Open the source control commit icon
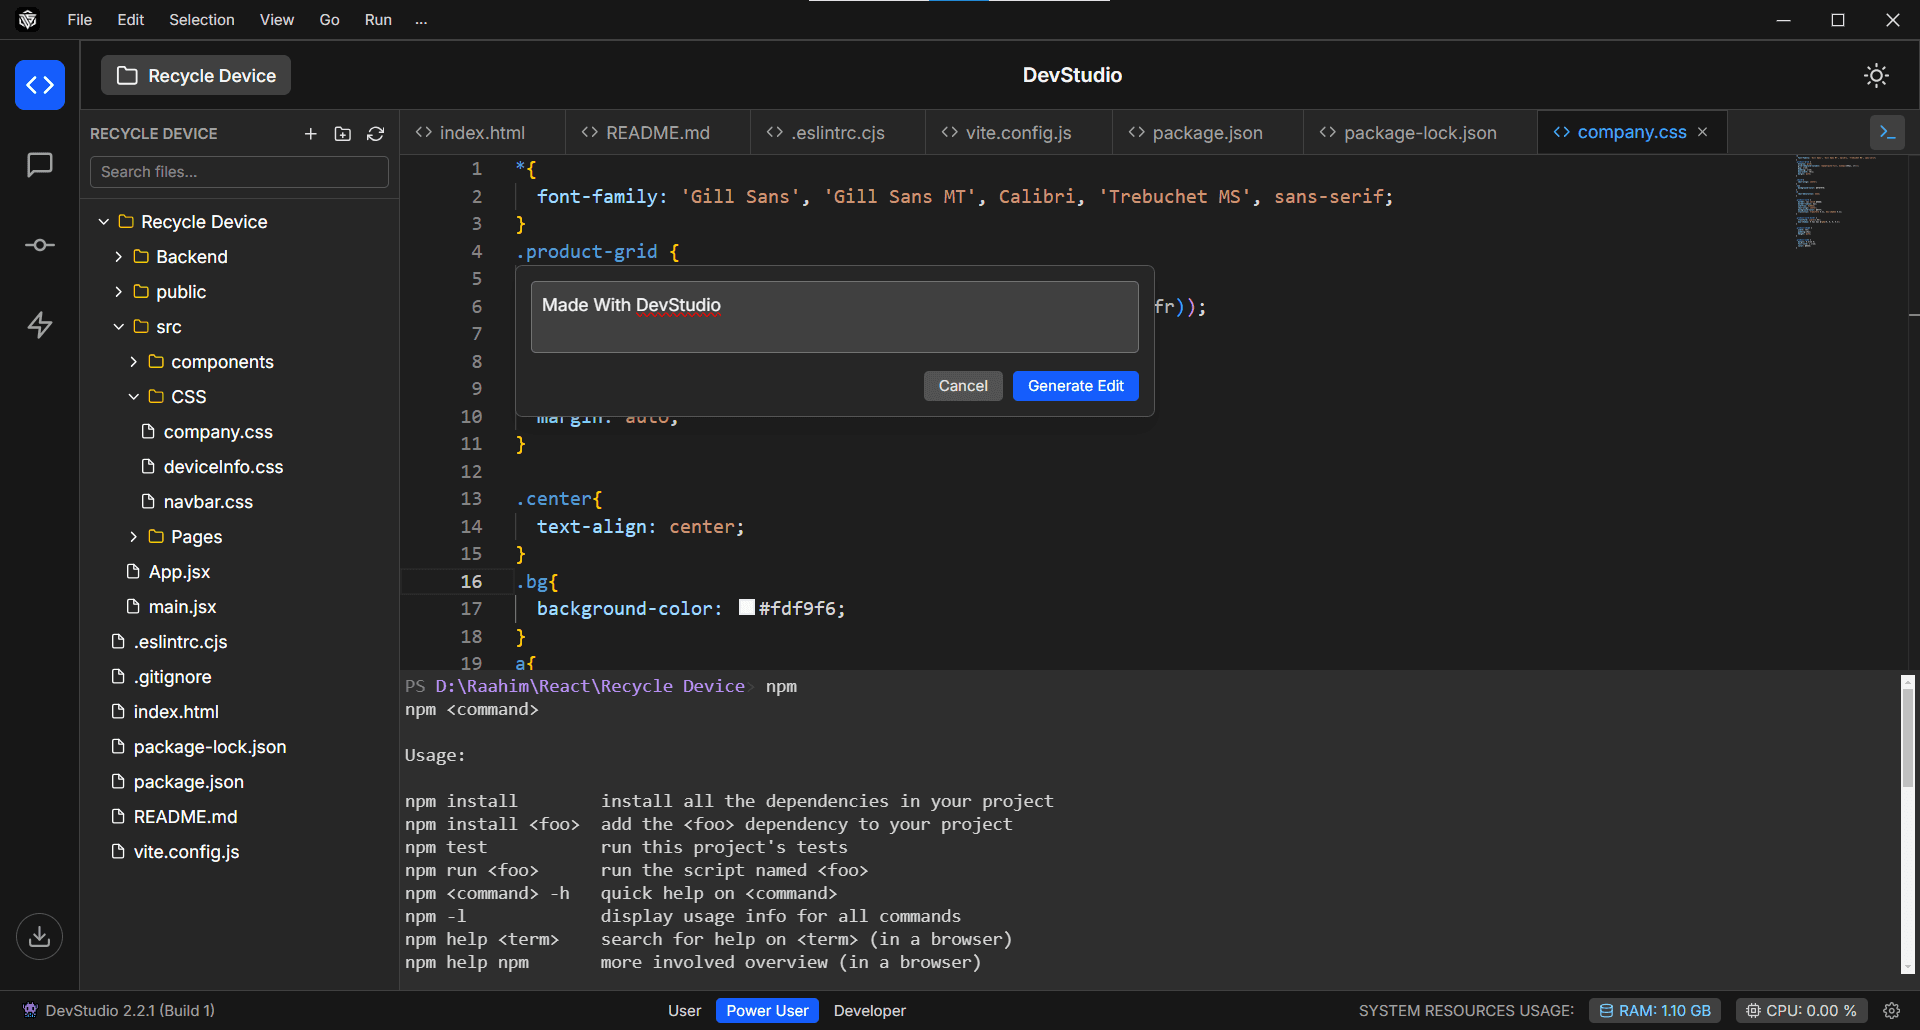The width and height of the screenshot is (1920, 1030). click(40, 245)
